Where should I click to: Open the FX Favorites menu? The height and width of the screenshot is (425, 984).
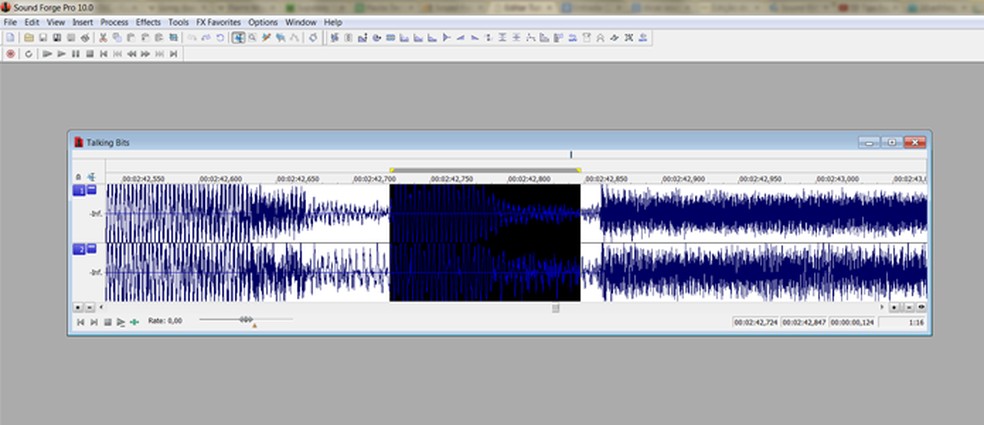[218, 22]
